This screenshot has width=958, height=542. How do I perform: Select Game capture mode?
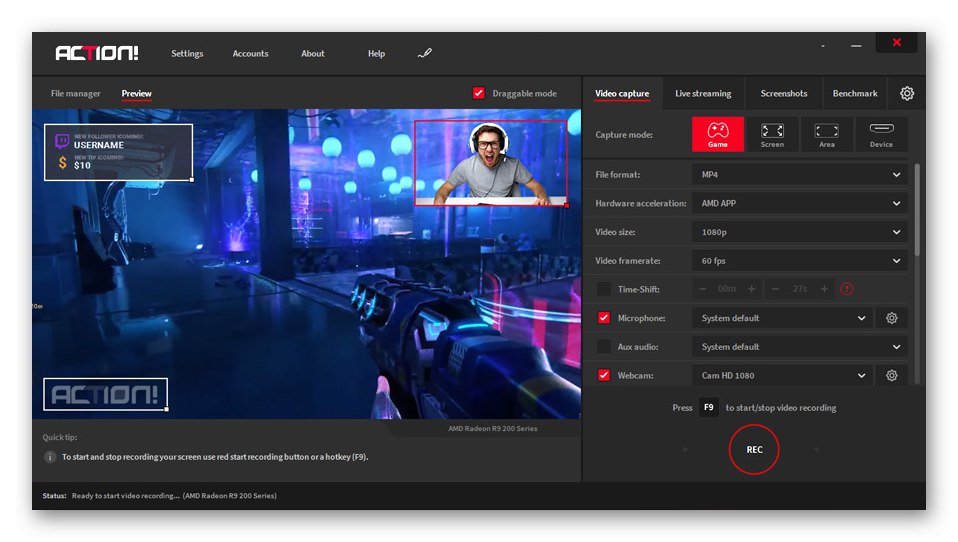(717, 134)
